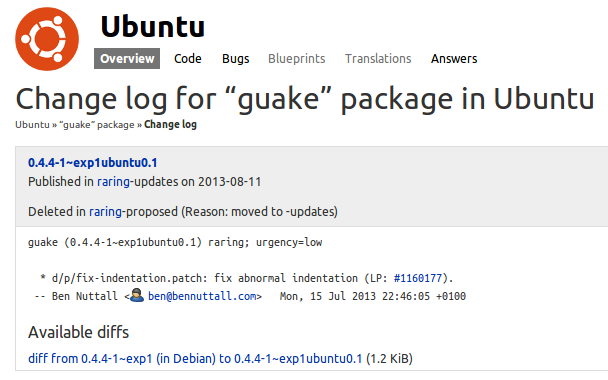The height and width of the screenshot is (380, 608).
Task: Click the ben@bennuttall.com email link
Action: [202, 296]
